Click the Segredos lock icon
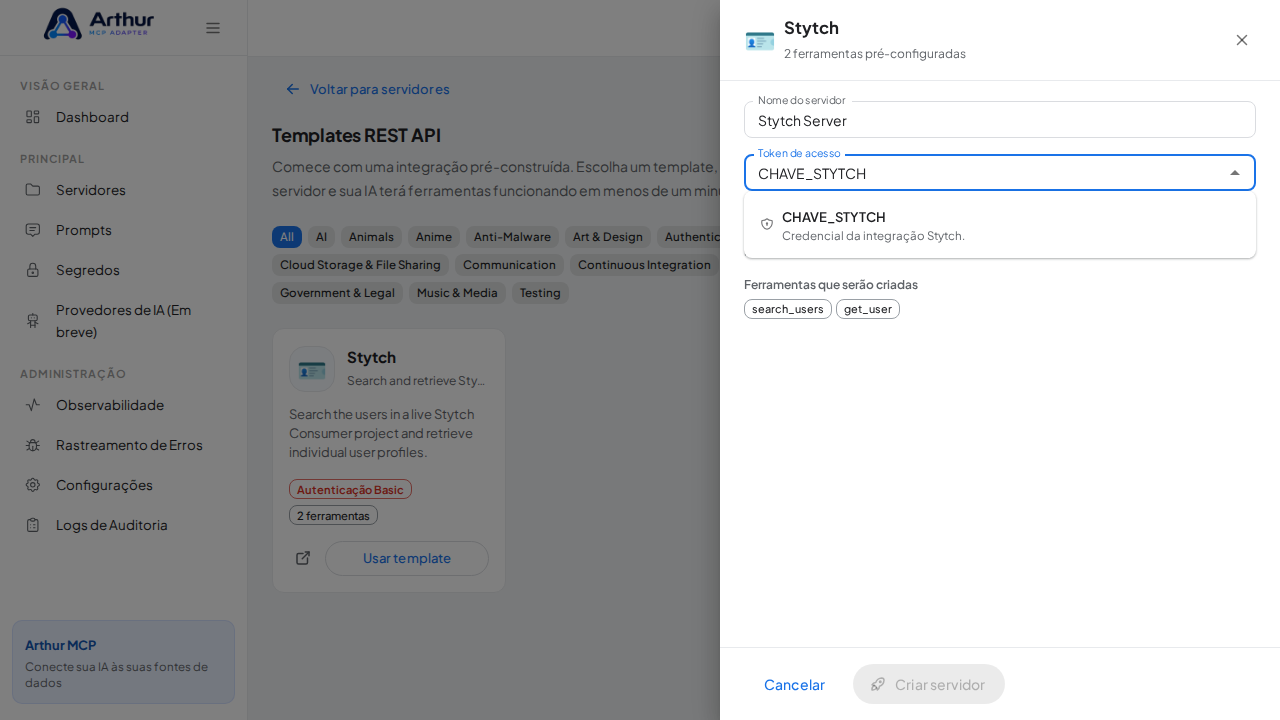The height and width of the screenshot is (720, 1280). [x=33, y=270]
